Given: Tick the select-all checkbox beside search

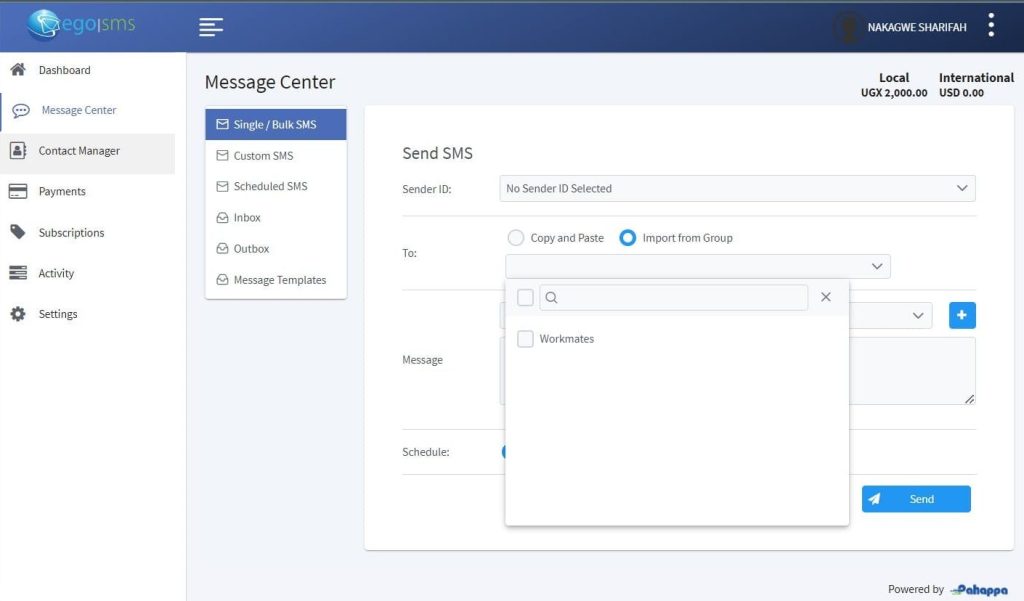Looking at the screenshot, I should point(525,297).
